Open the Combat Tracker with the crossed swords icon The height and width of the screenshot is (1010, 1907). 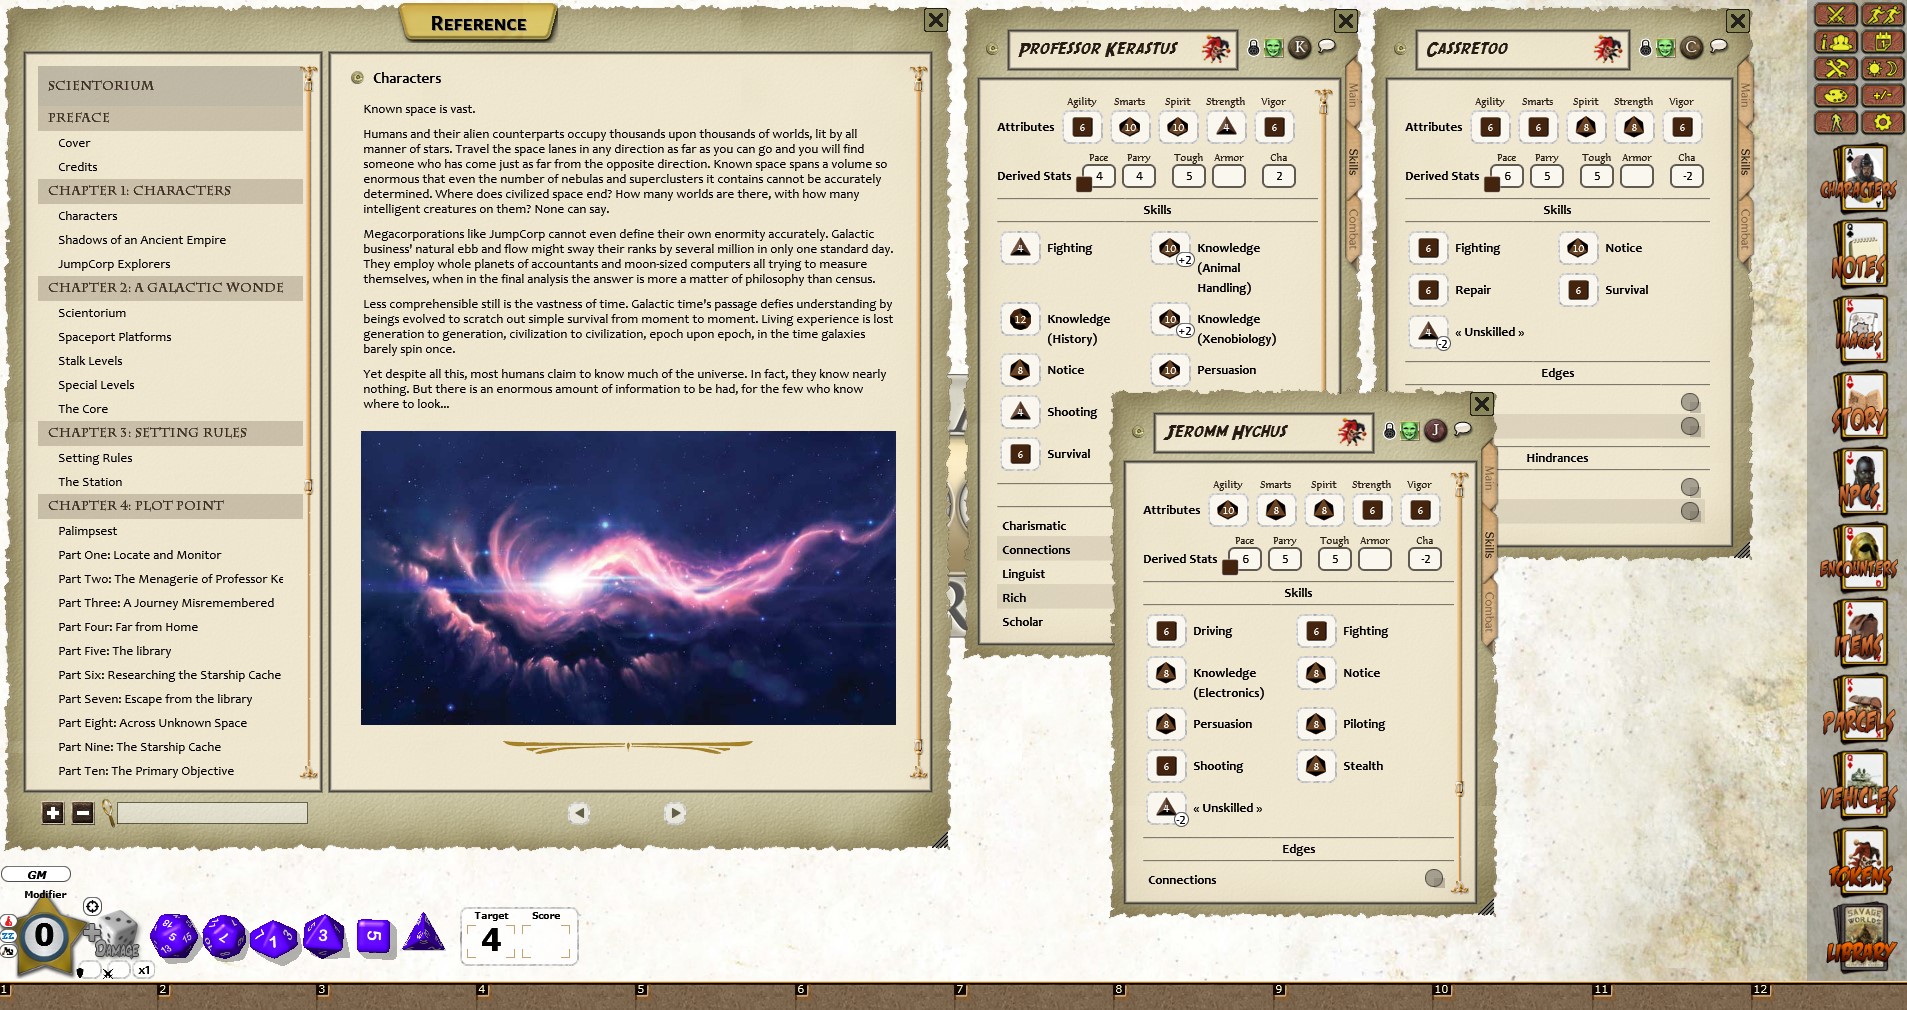[x=1836, y=14]
